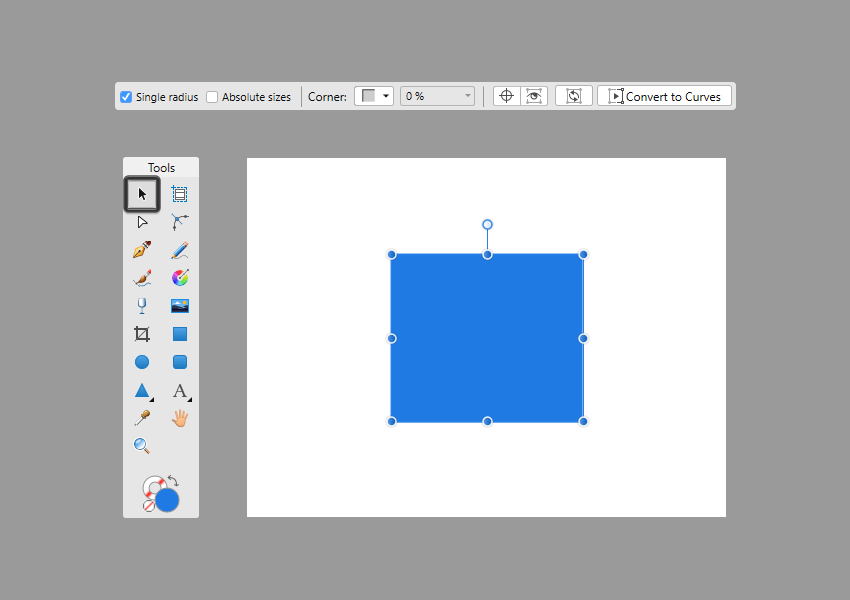Select the Zoom magnifier tool
Screen dimensions: 850x600
[142, 446]
